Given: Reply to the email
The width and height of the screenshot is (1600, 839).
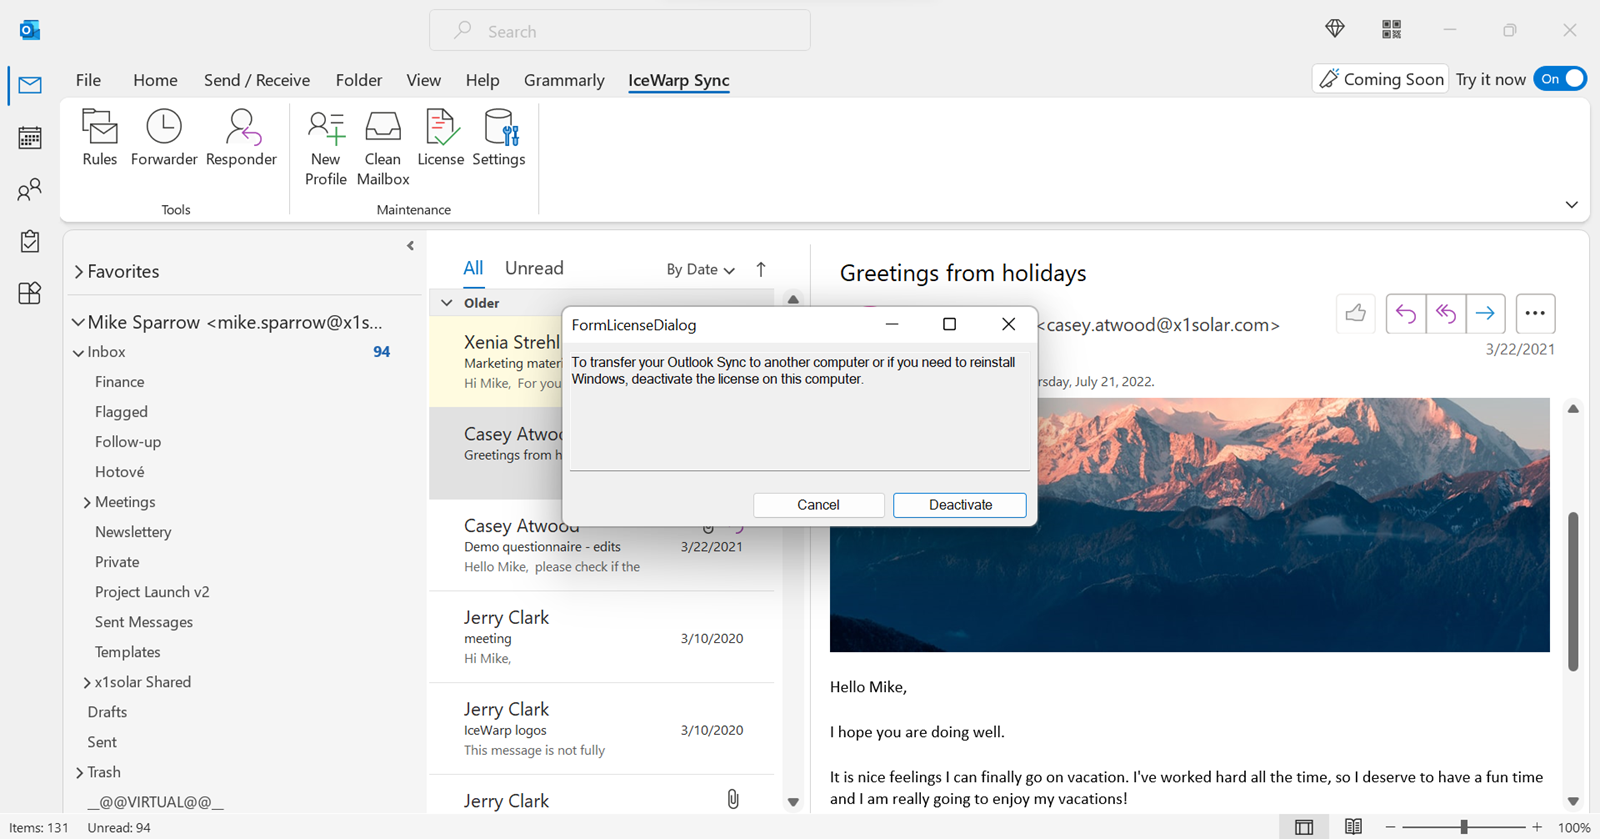Looking at the screenshot, I should tap(1406, 314).
